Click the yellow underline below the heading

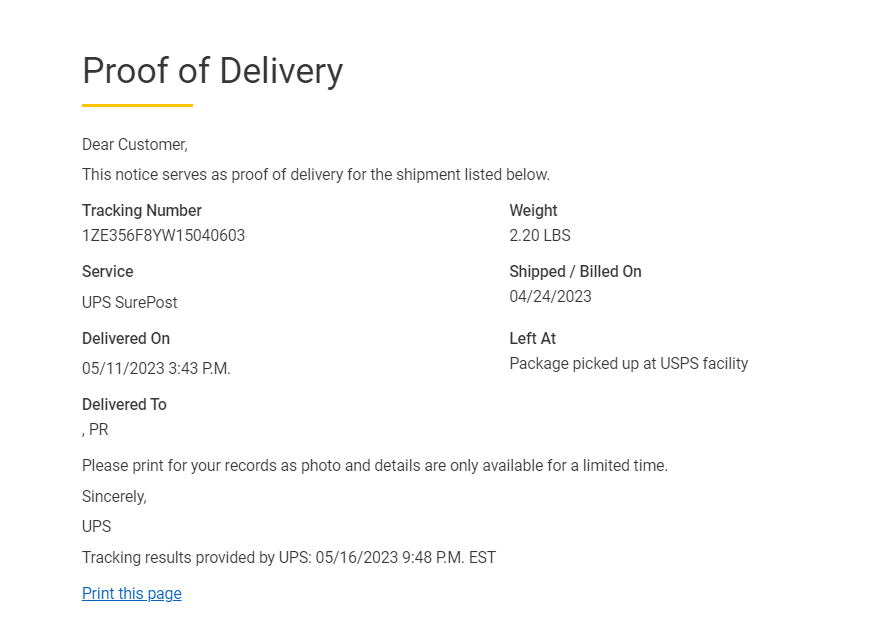137,105
